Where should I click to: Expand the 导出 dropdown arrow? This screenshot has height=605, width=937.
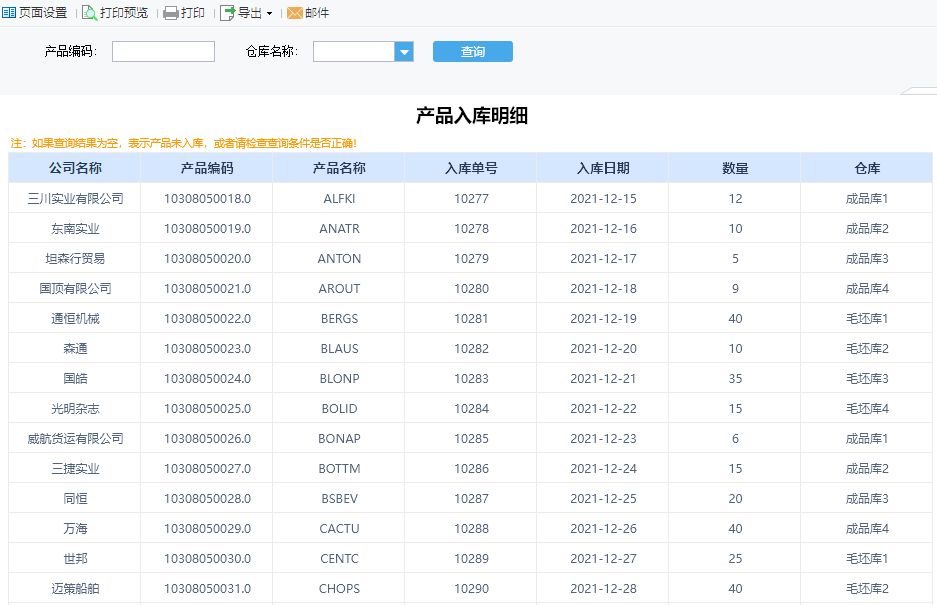[269, 14]
